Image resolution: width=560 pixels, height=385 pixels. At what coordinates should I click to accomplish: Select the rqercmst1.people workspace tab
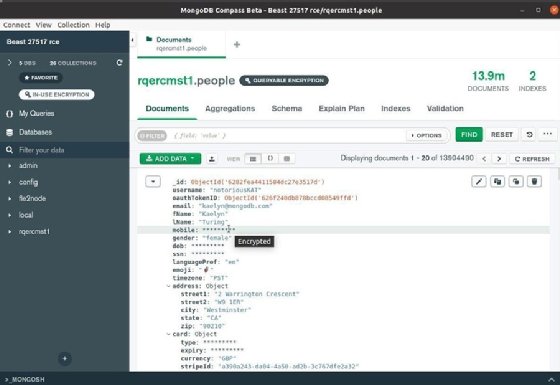pos(181,44)
